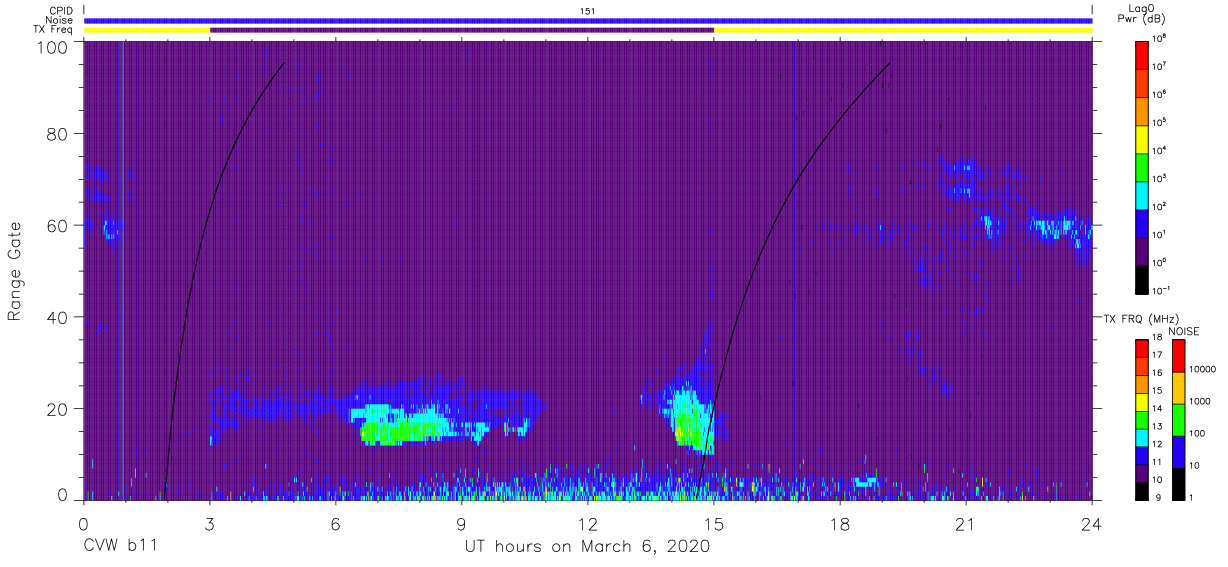Click the NOISE legend title
Screen dimensions: 1228x567
[x=1183, y=330]
